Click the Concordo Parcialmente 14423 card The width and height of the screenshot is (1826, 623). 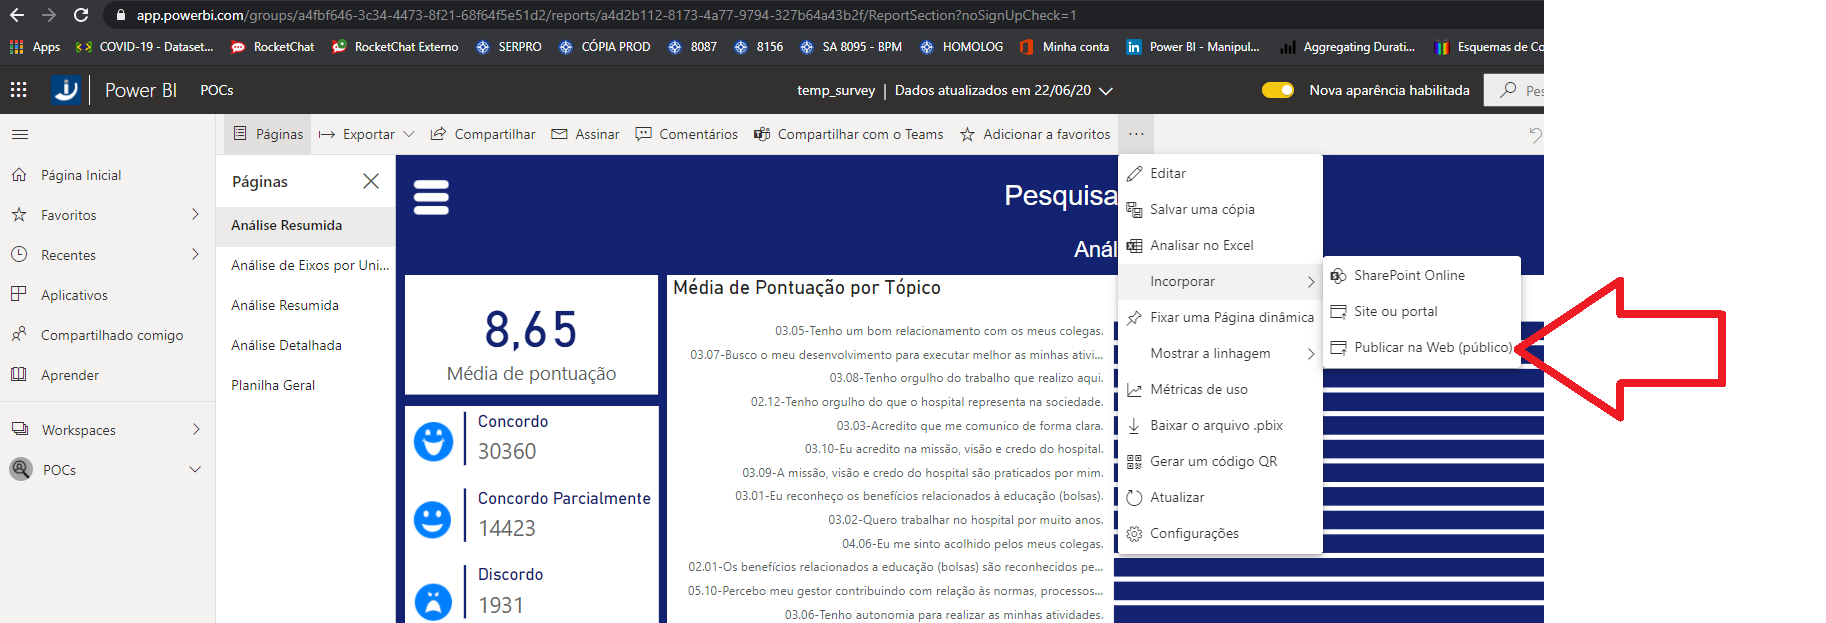tap(531, 516)
